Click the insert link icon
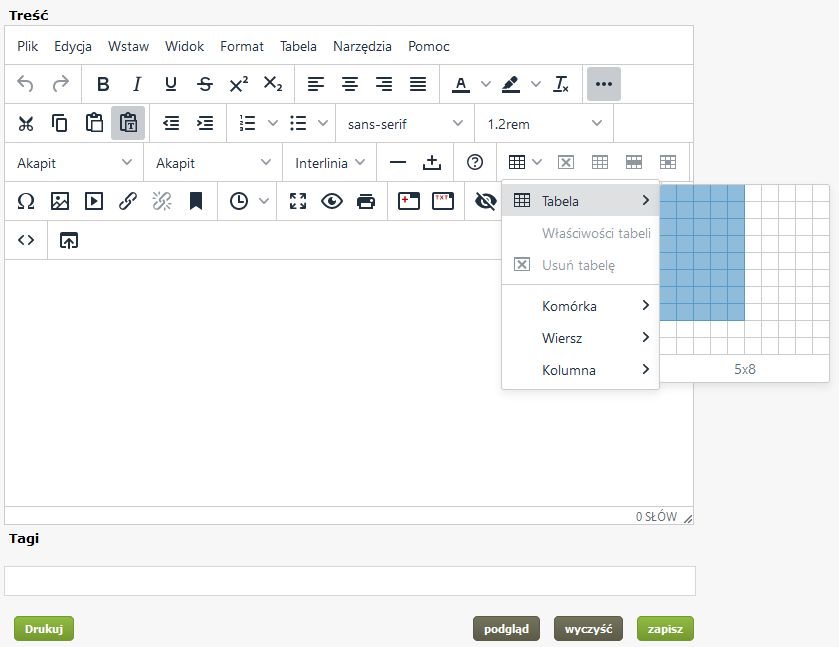This screenshot has height=647, width=839. click(x=128, y=201)
